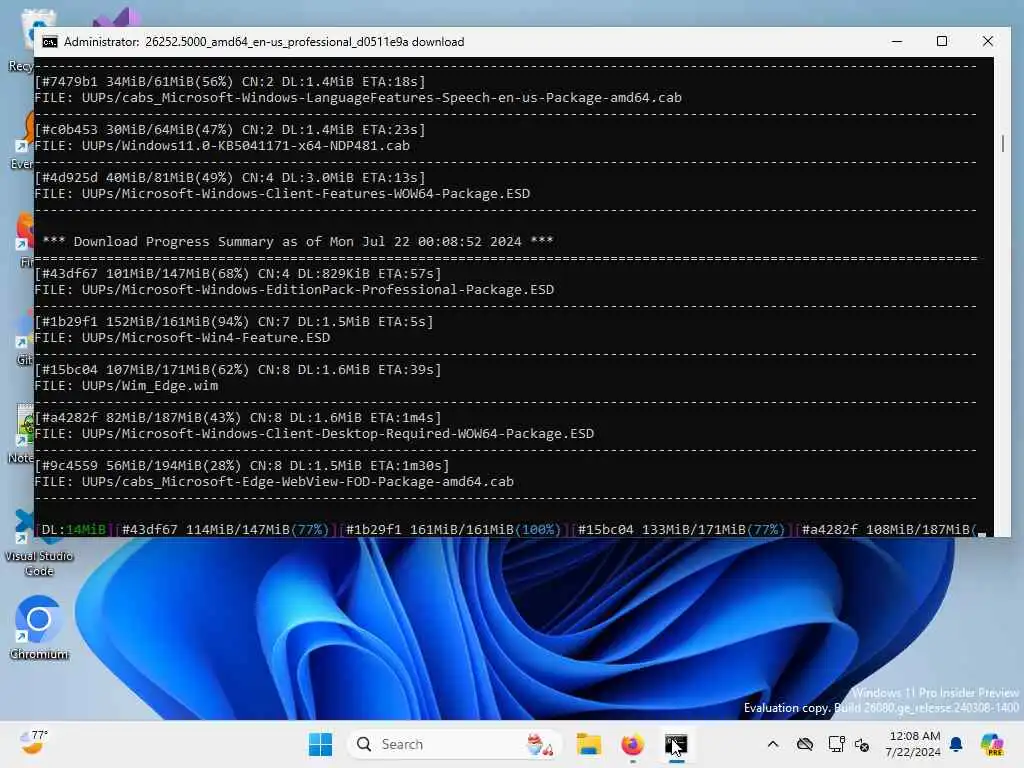Click the line with #4d925d 40MiB/81MiB(49%)
The width and height of the screenshot is (1024, 768).
click(230, 178)
